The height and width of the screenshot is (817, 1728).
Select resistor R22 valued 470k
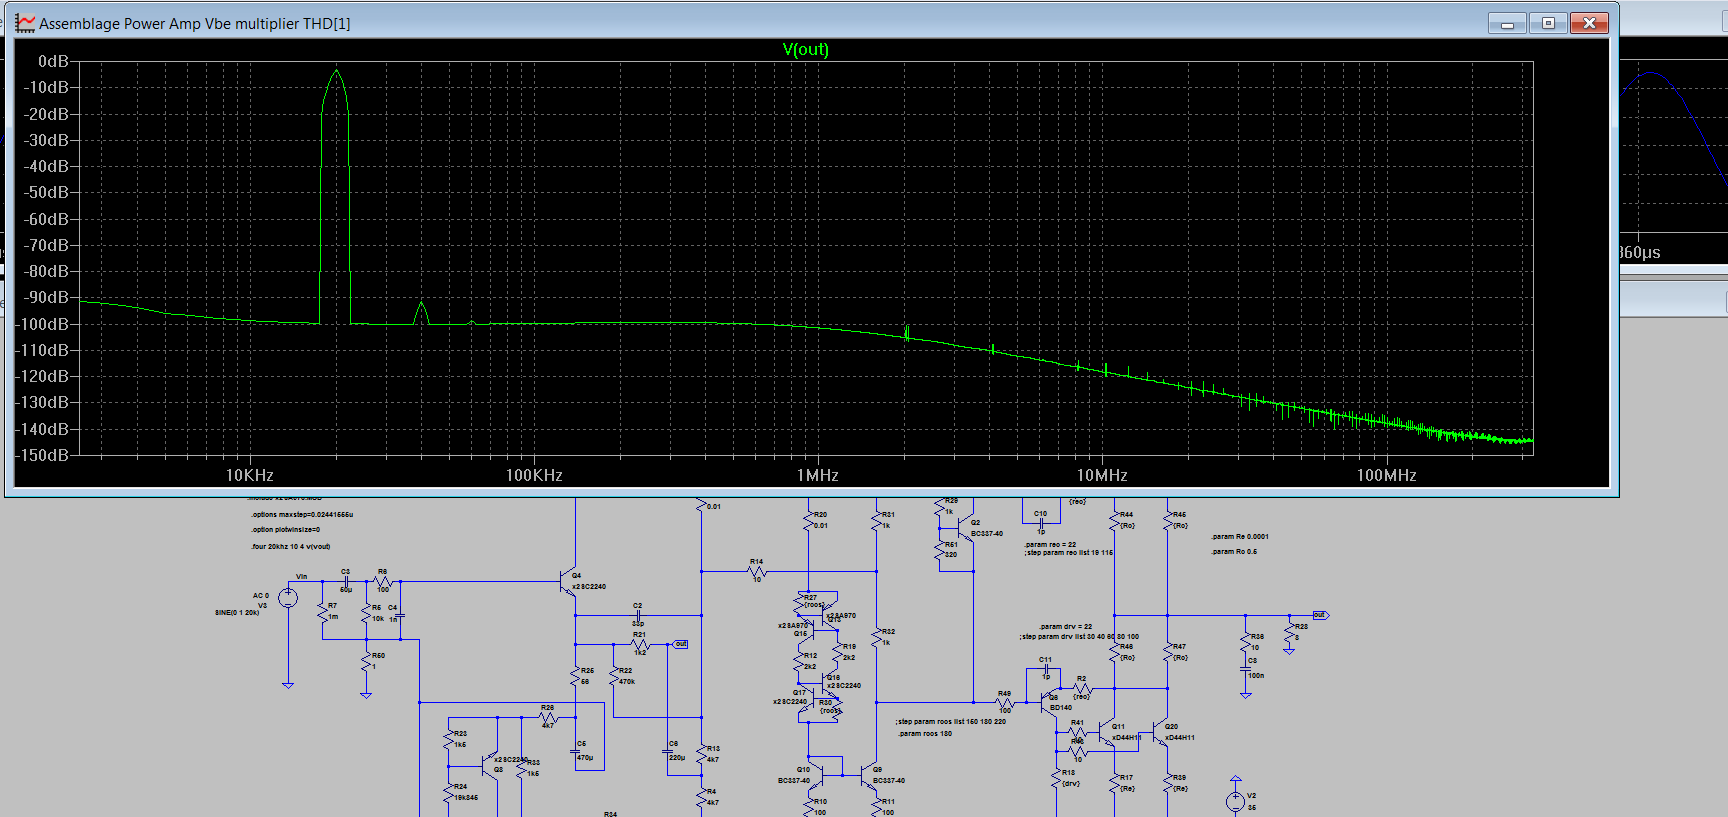pos(616,676)
